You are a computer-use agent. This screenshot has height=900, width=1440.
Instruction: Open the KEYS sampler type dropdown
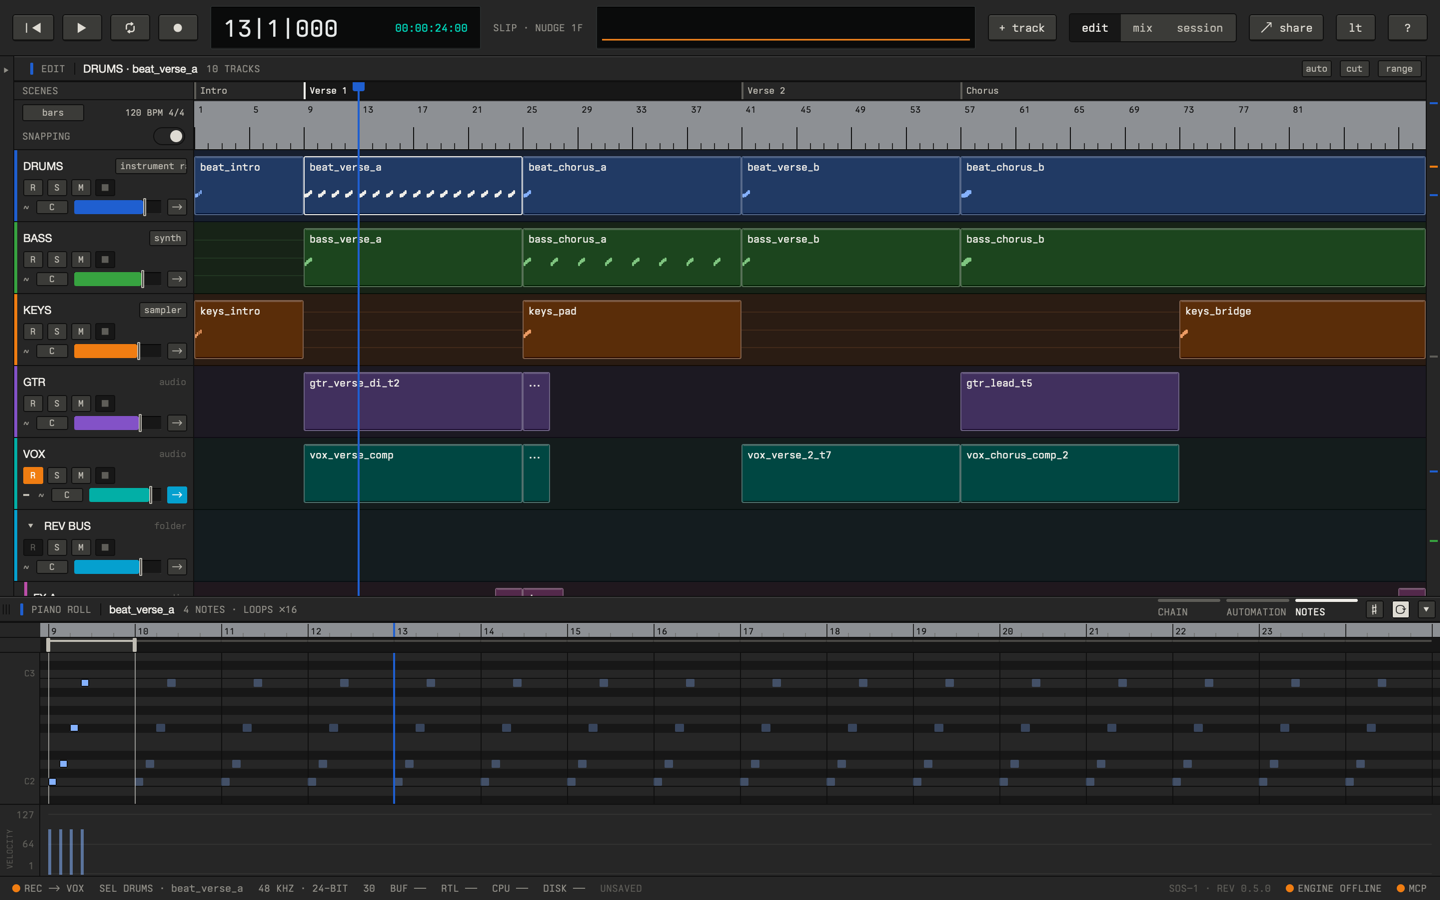point(163,310)
